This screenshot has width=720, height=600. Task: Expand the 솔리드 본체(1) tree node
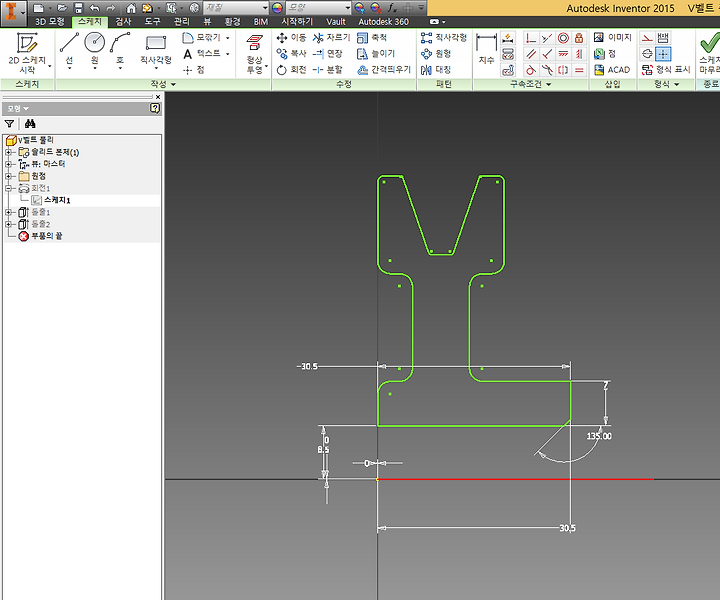click(x=8, y=152)
